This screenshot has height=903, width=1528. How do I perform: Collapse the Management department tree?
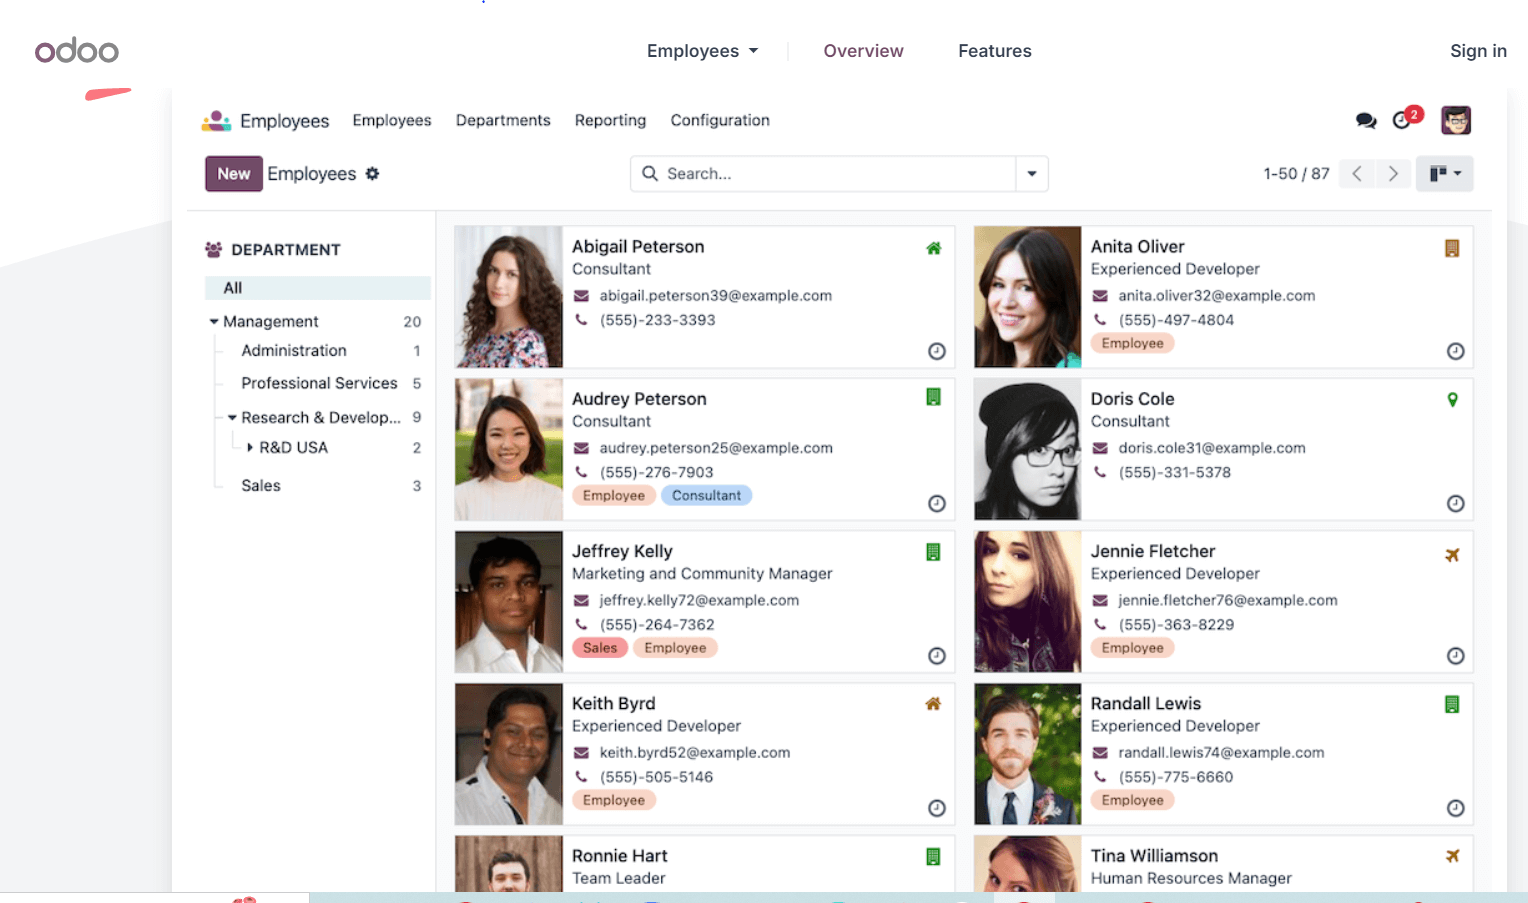pyautogui.click(x=214, y=322)
